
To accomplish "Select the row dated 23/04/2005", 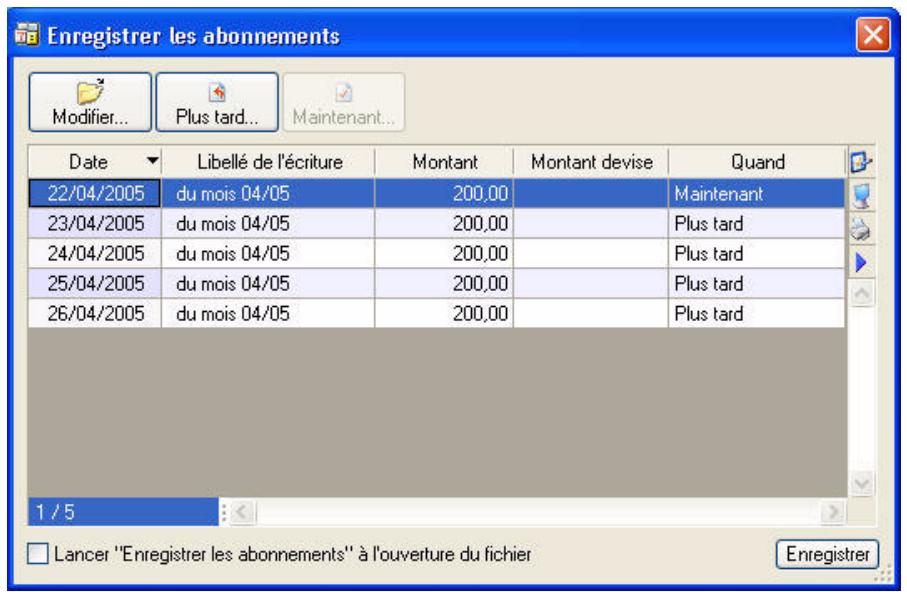I will click(437, 223).
